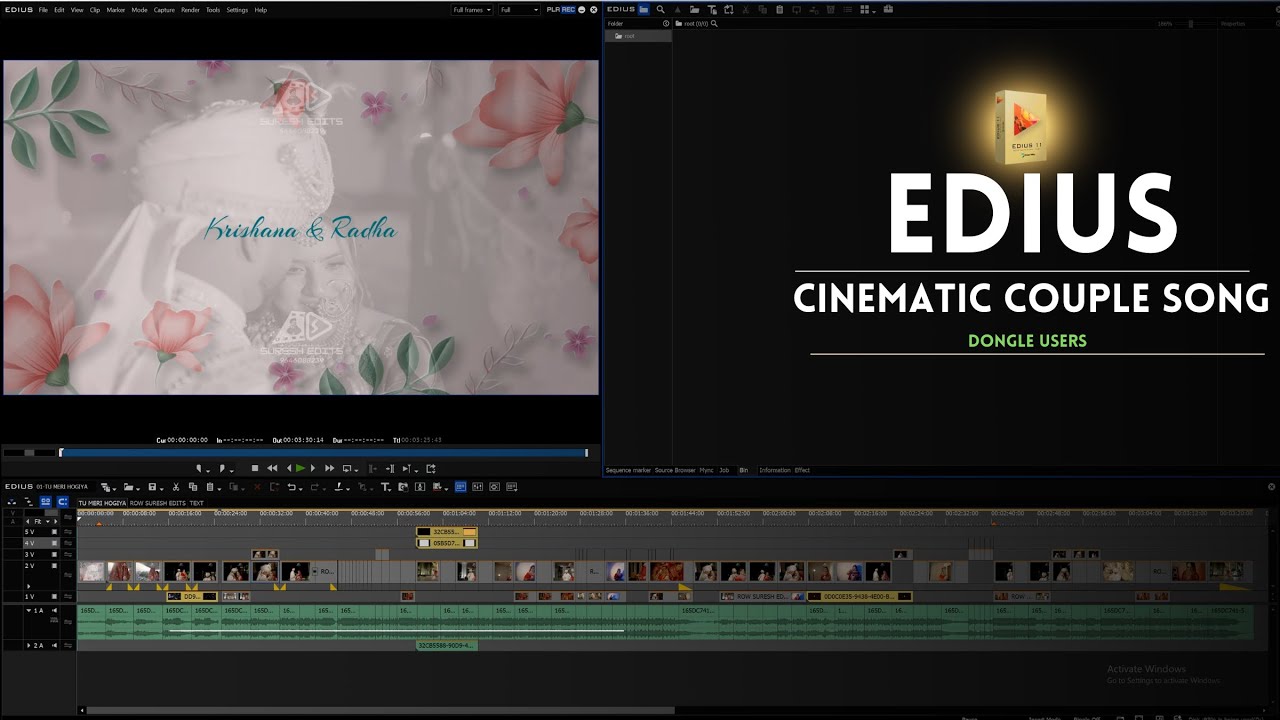
Task: Click the Add Title icon in the bin toolbar
Action: click(712, 9)
